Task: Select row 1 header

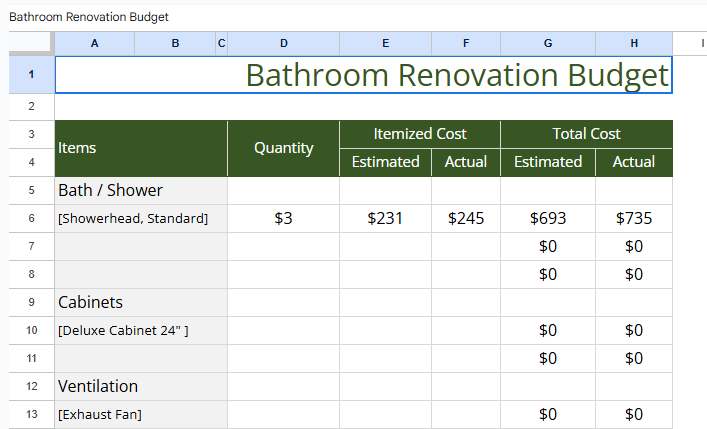Action: pos(31,75)
